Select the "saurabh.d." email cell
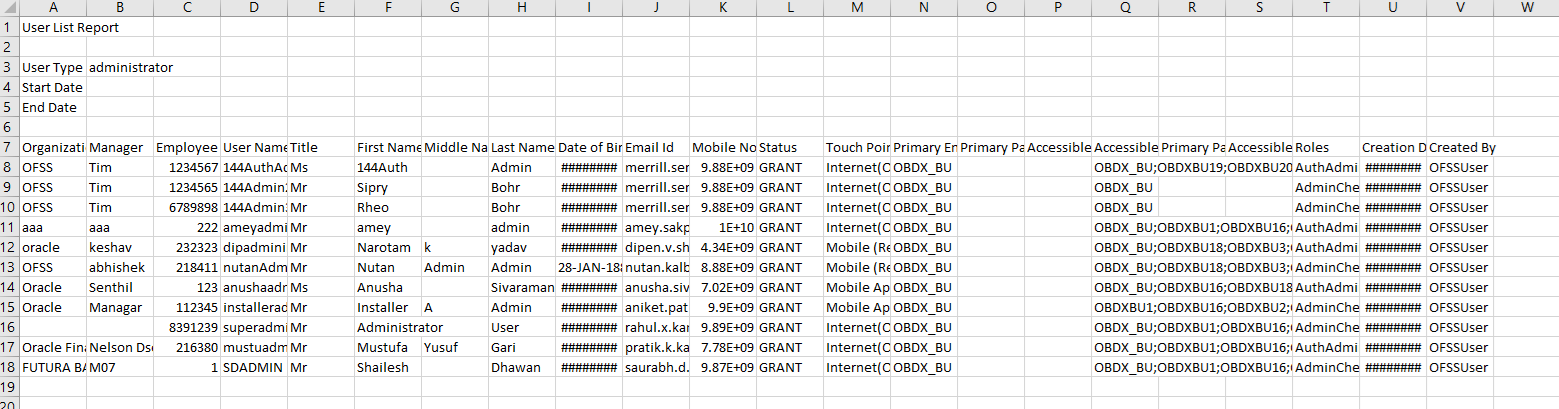This screenshot has height=409, width=1559. point(655,367)
